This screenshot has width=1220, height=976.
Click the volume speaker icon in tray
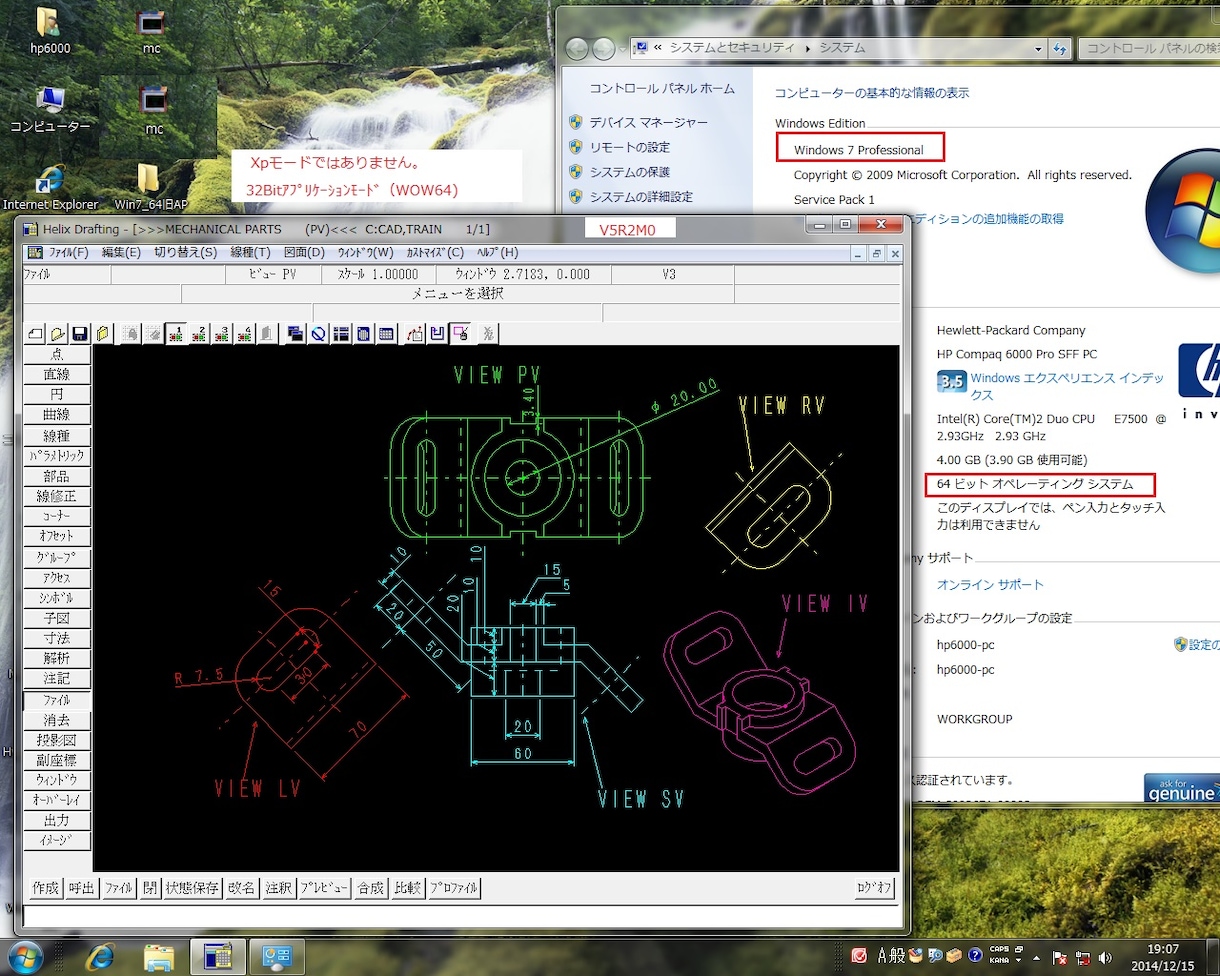[x=1104, y=957]
